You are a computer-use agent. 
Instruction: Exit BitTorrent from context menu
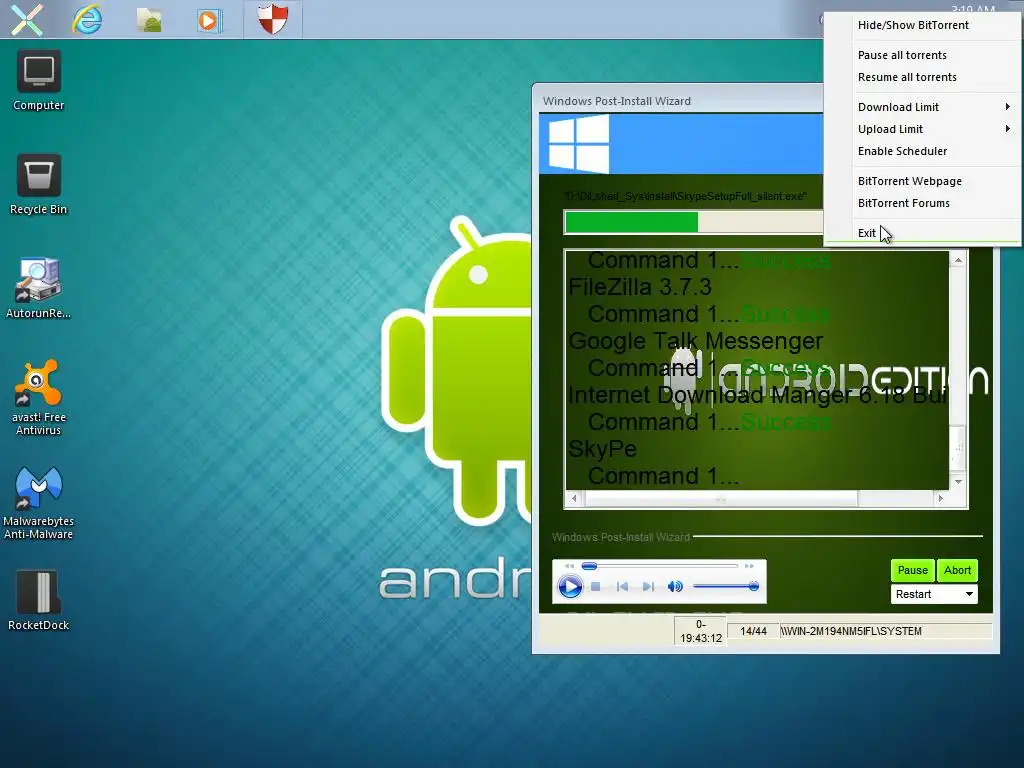coord(923,233)
